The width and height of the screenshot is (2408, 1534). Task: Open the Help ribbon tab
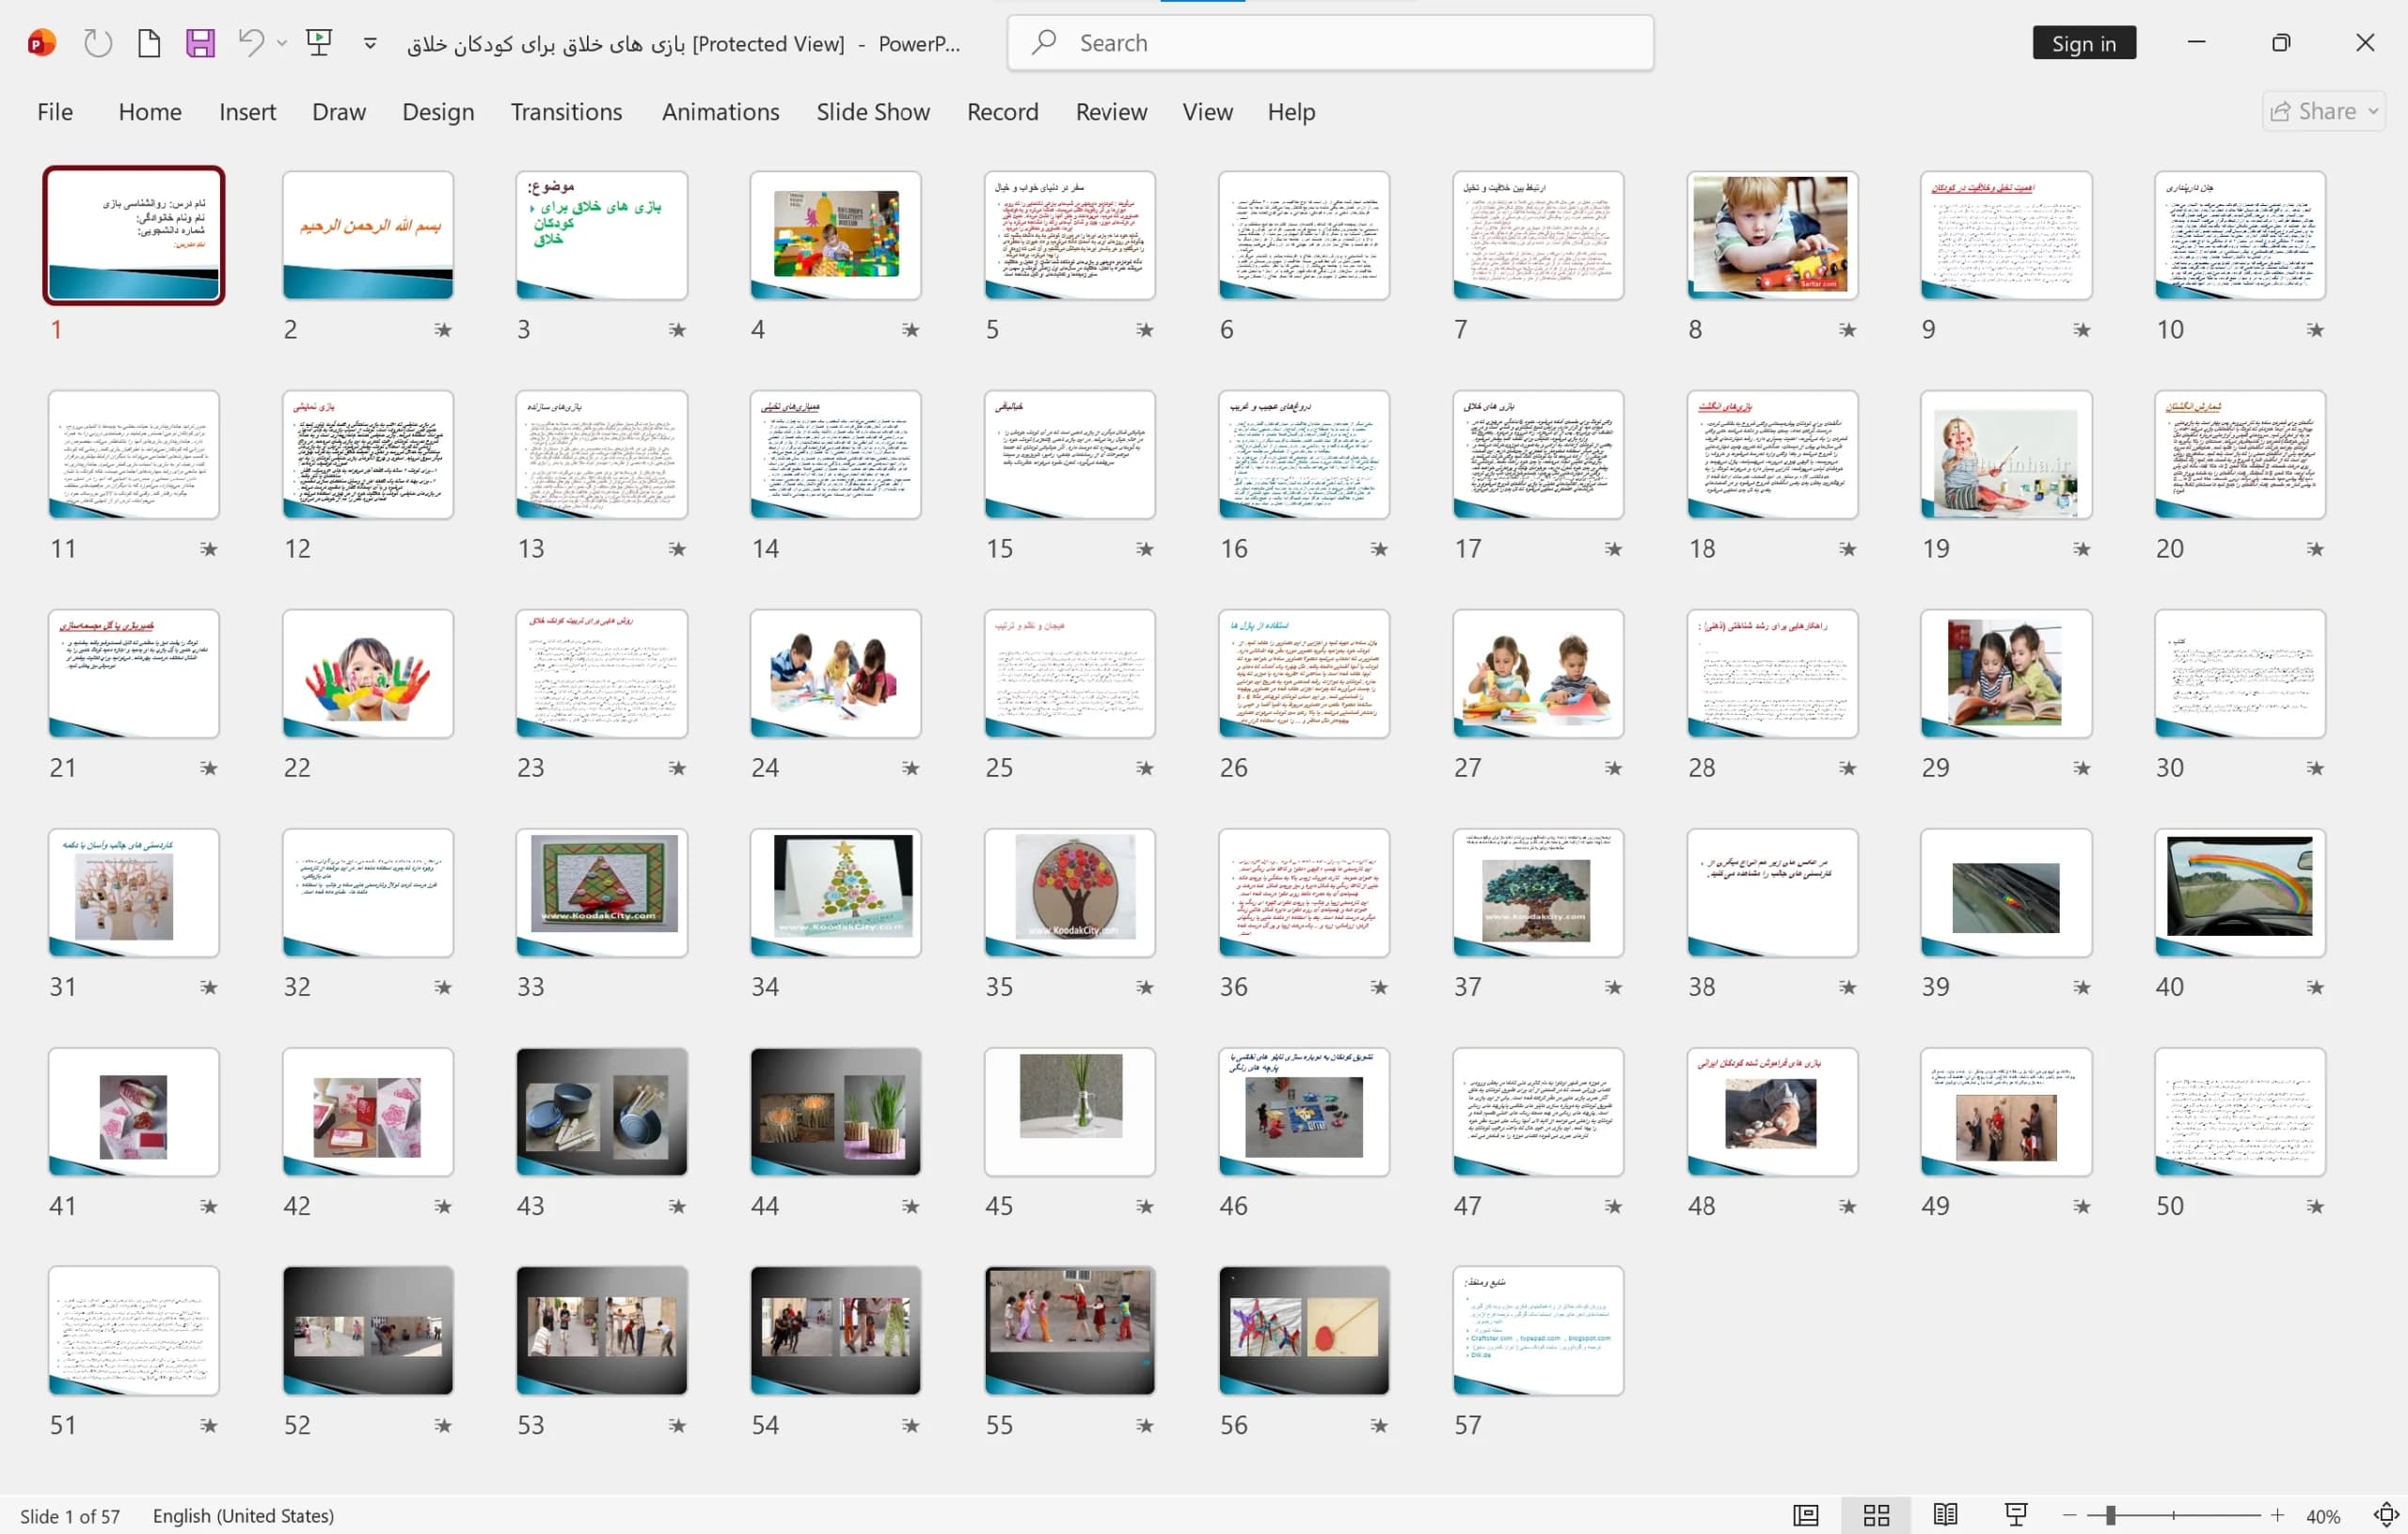coord(1291,112)
